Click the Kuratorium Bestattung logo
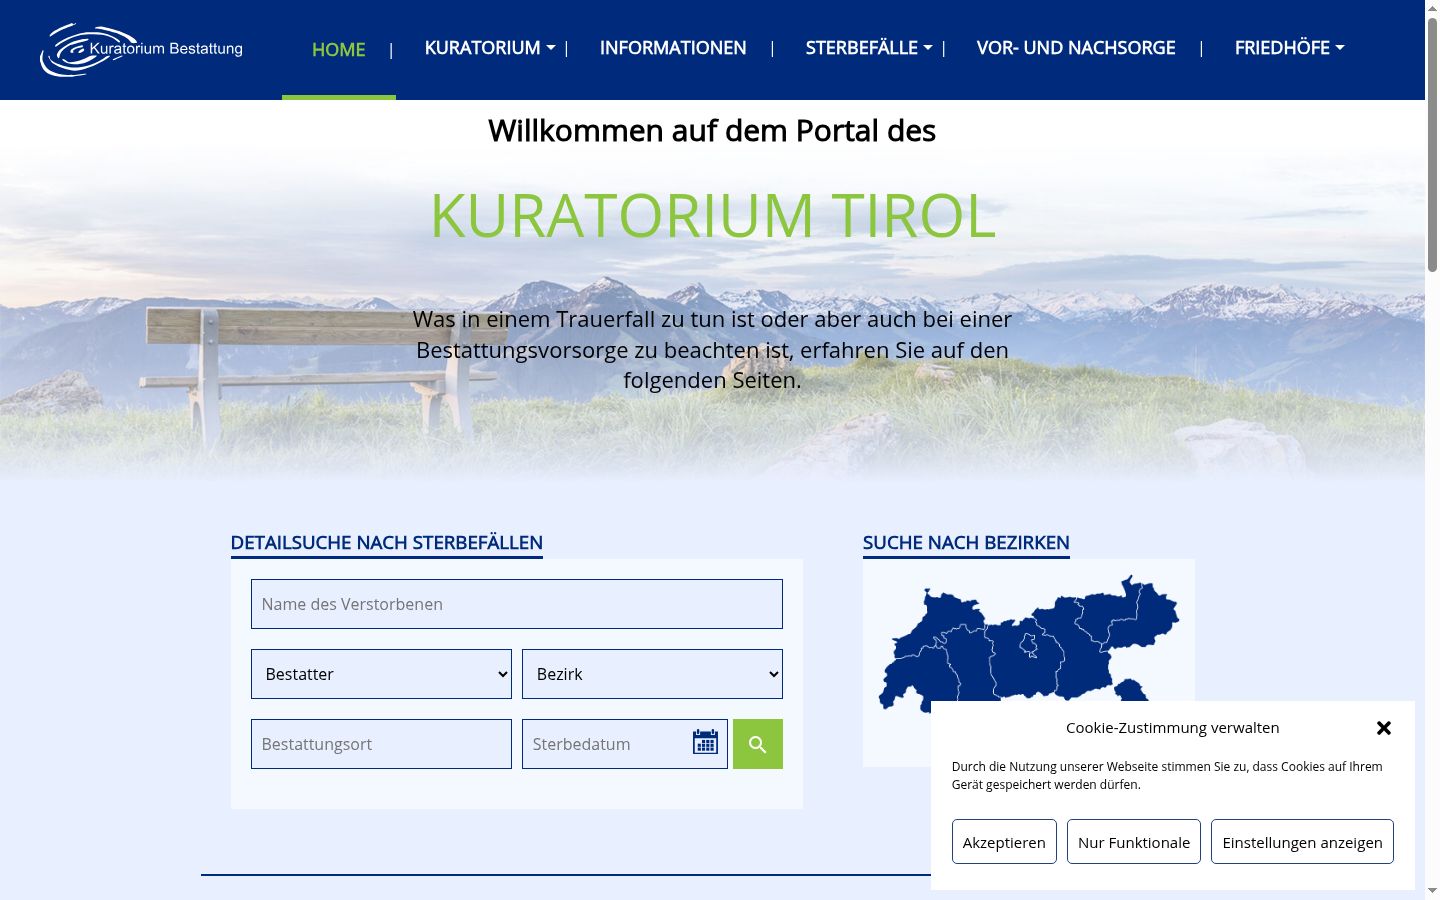 tap(141, 50)
